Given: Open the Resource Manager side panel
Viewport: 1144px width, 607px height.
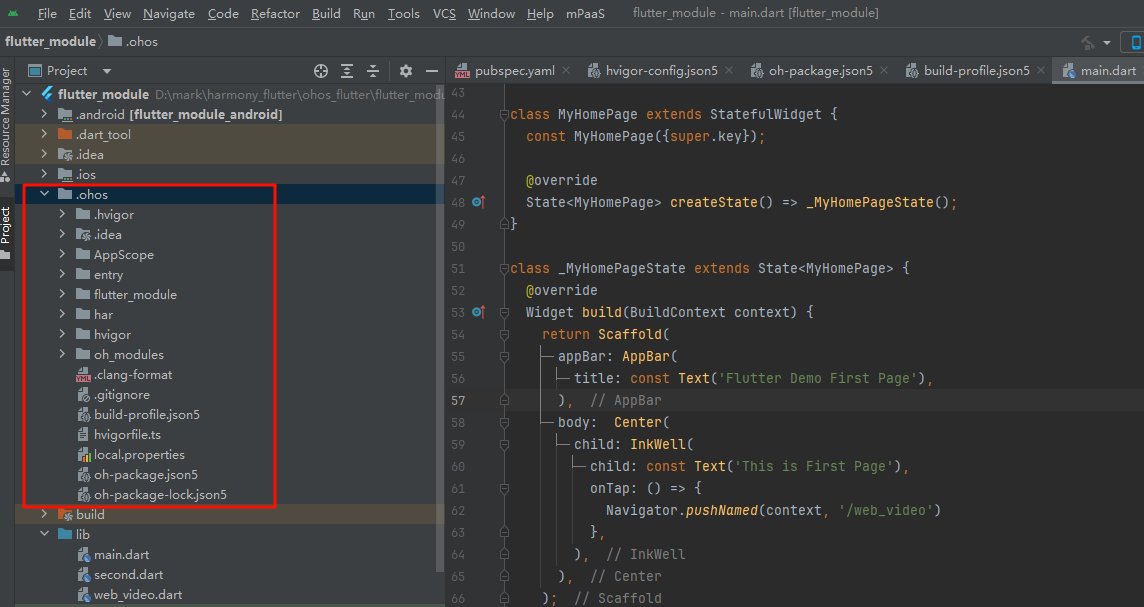Looking at the screenshot, I should coord(6,116).
